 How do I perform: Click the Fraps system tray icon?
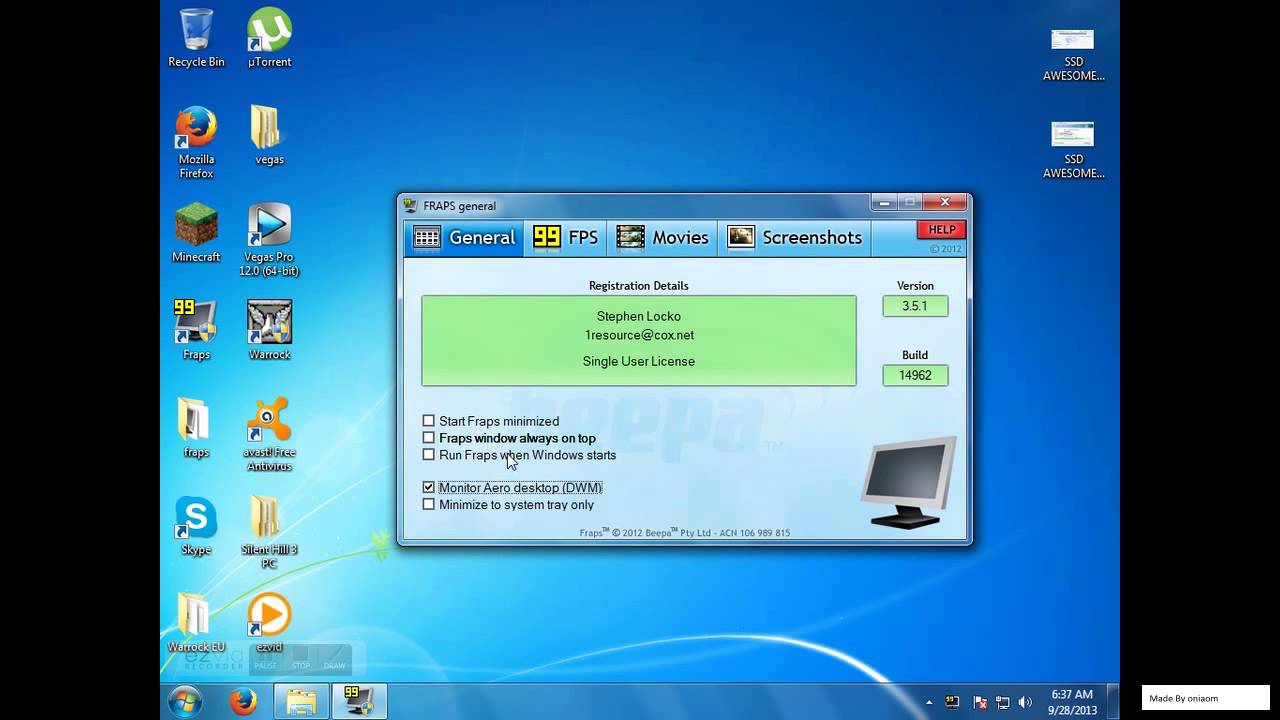click(x=953, y=702)
